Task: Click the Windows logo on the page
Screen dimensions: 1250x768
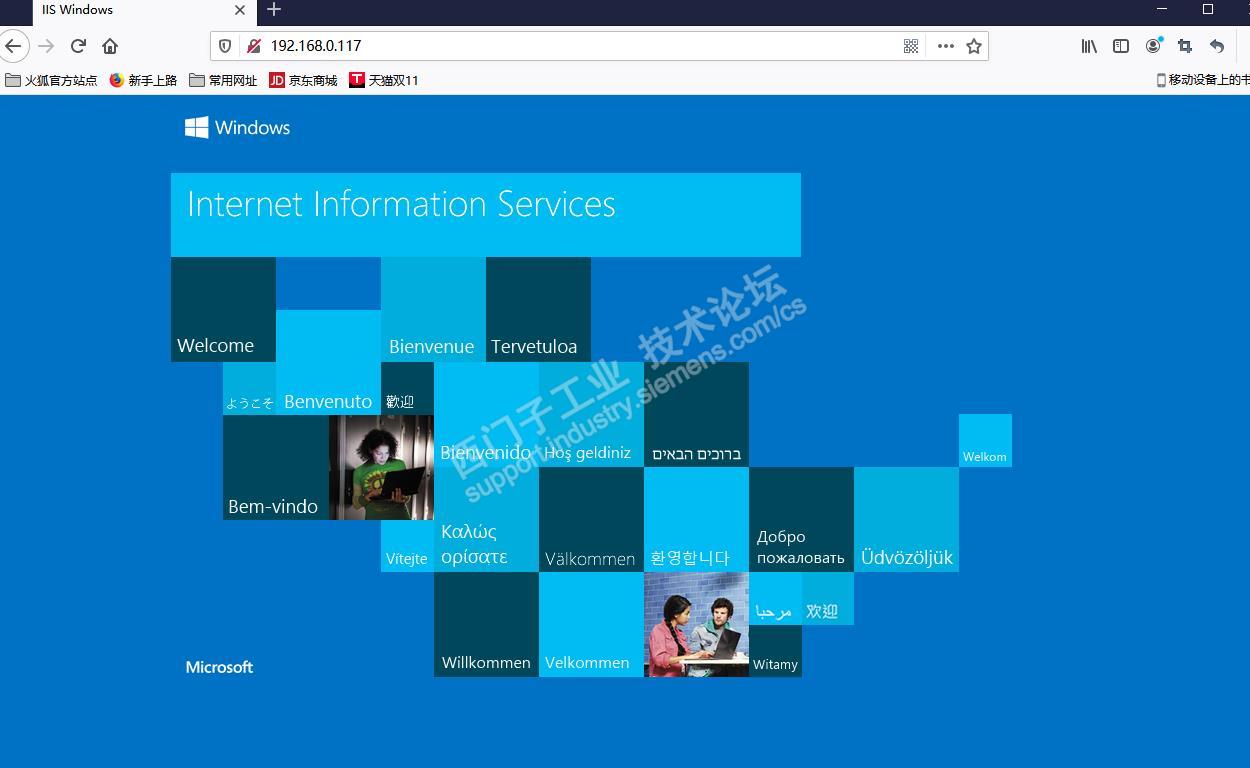Action: click(237, 127)
